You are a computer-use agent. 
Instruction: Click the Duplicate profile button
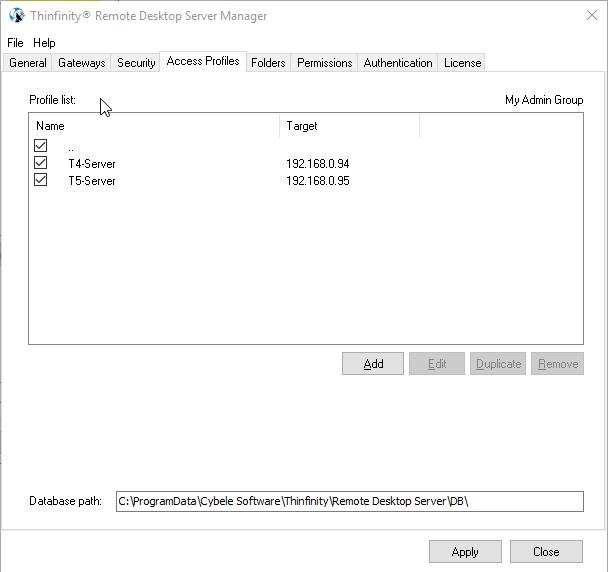[498, 364]
